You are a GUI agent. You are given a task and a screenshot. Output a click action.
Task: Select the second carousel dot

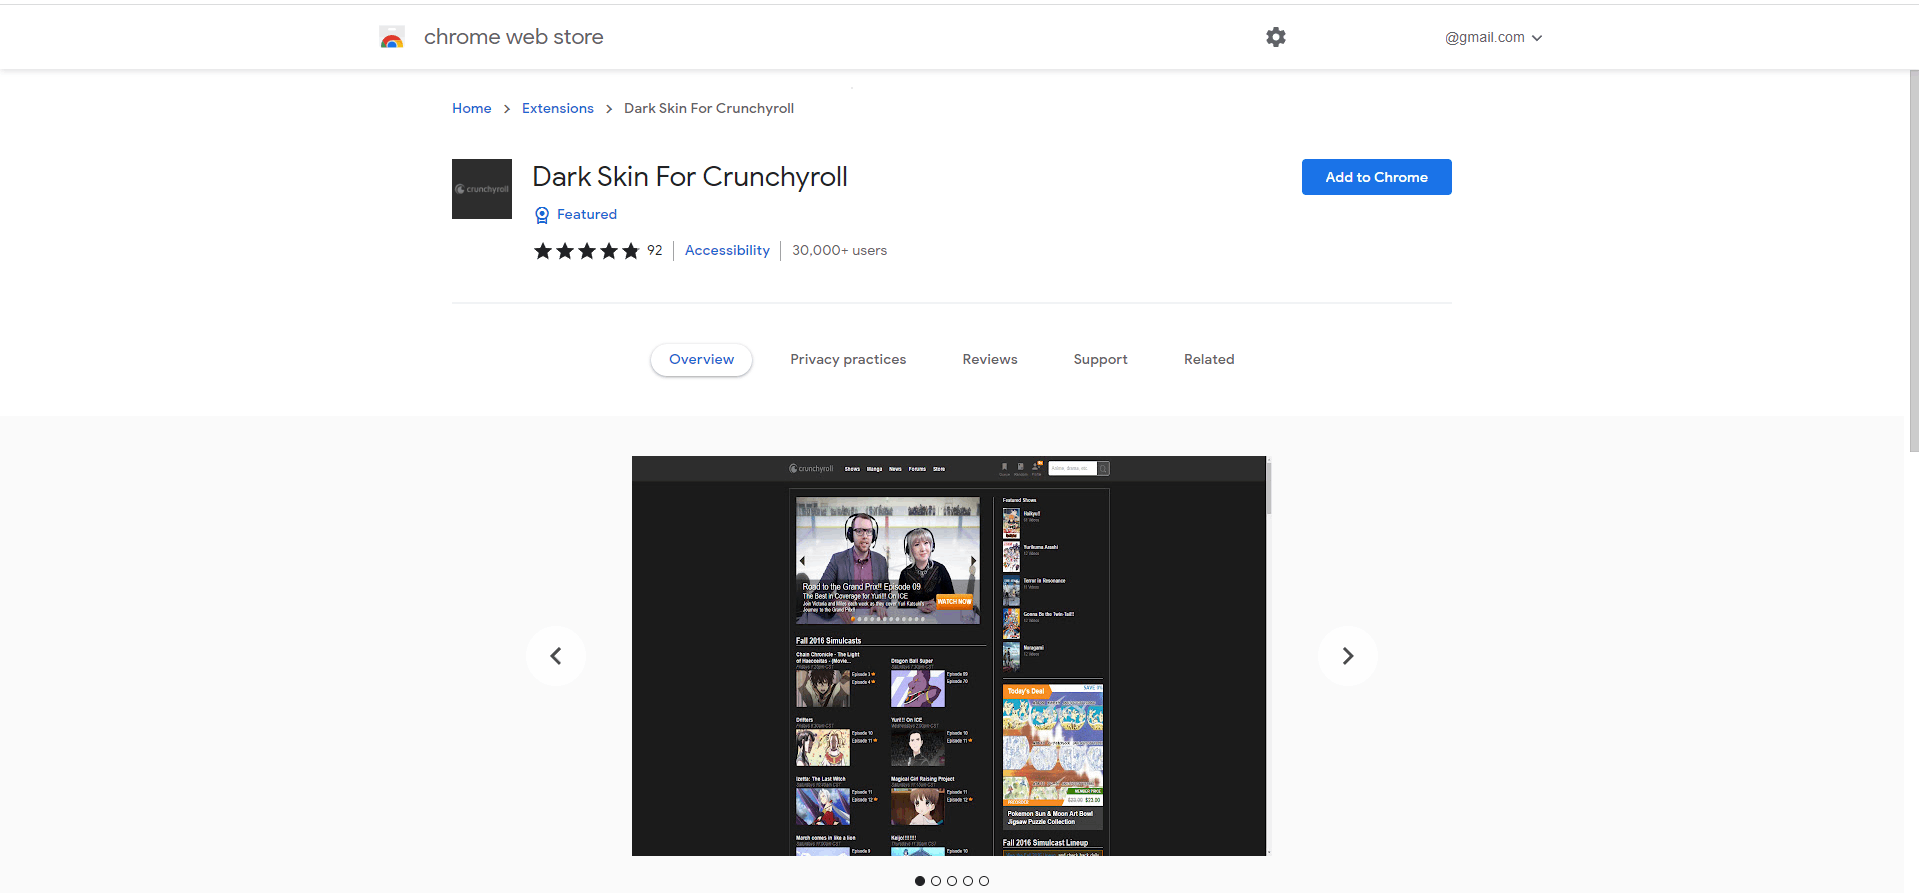(936, 881)
